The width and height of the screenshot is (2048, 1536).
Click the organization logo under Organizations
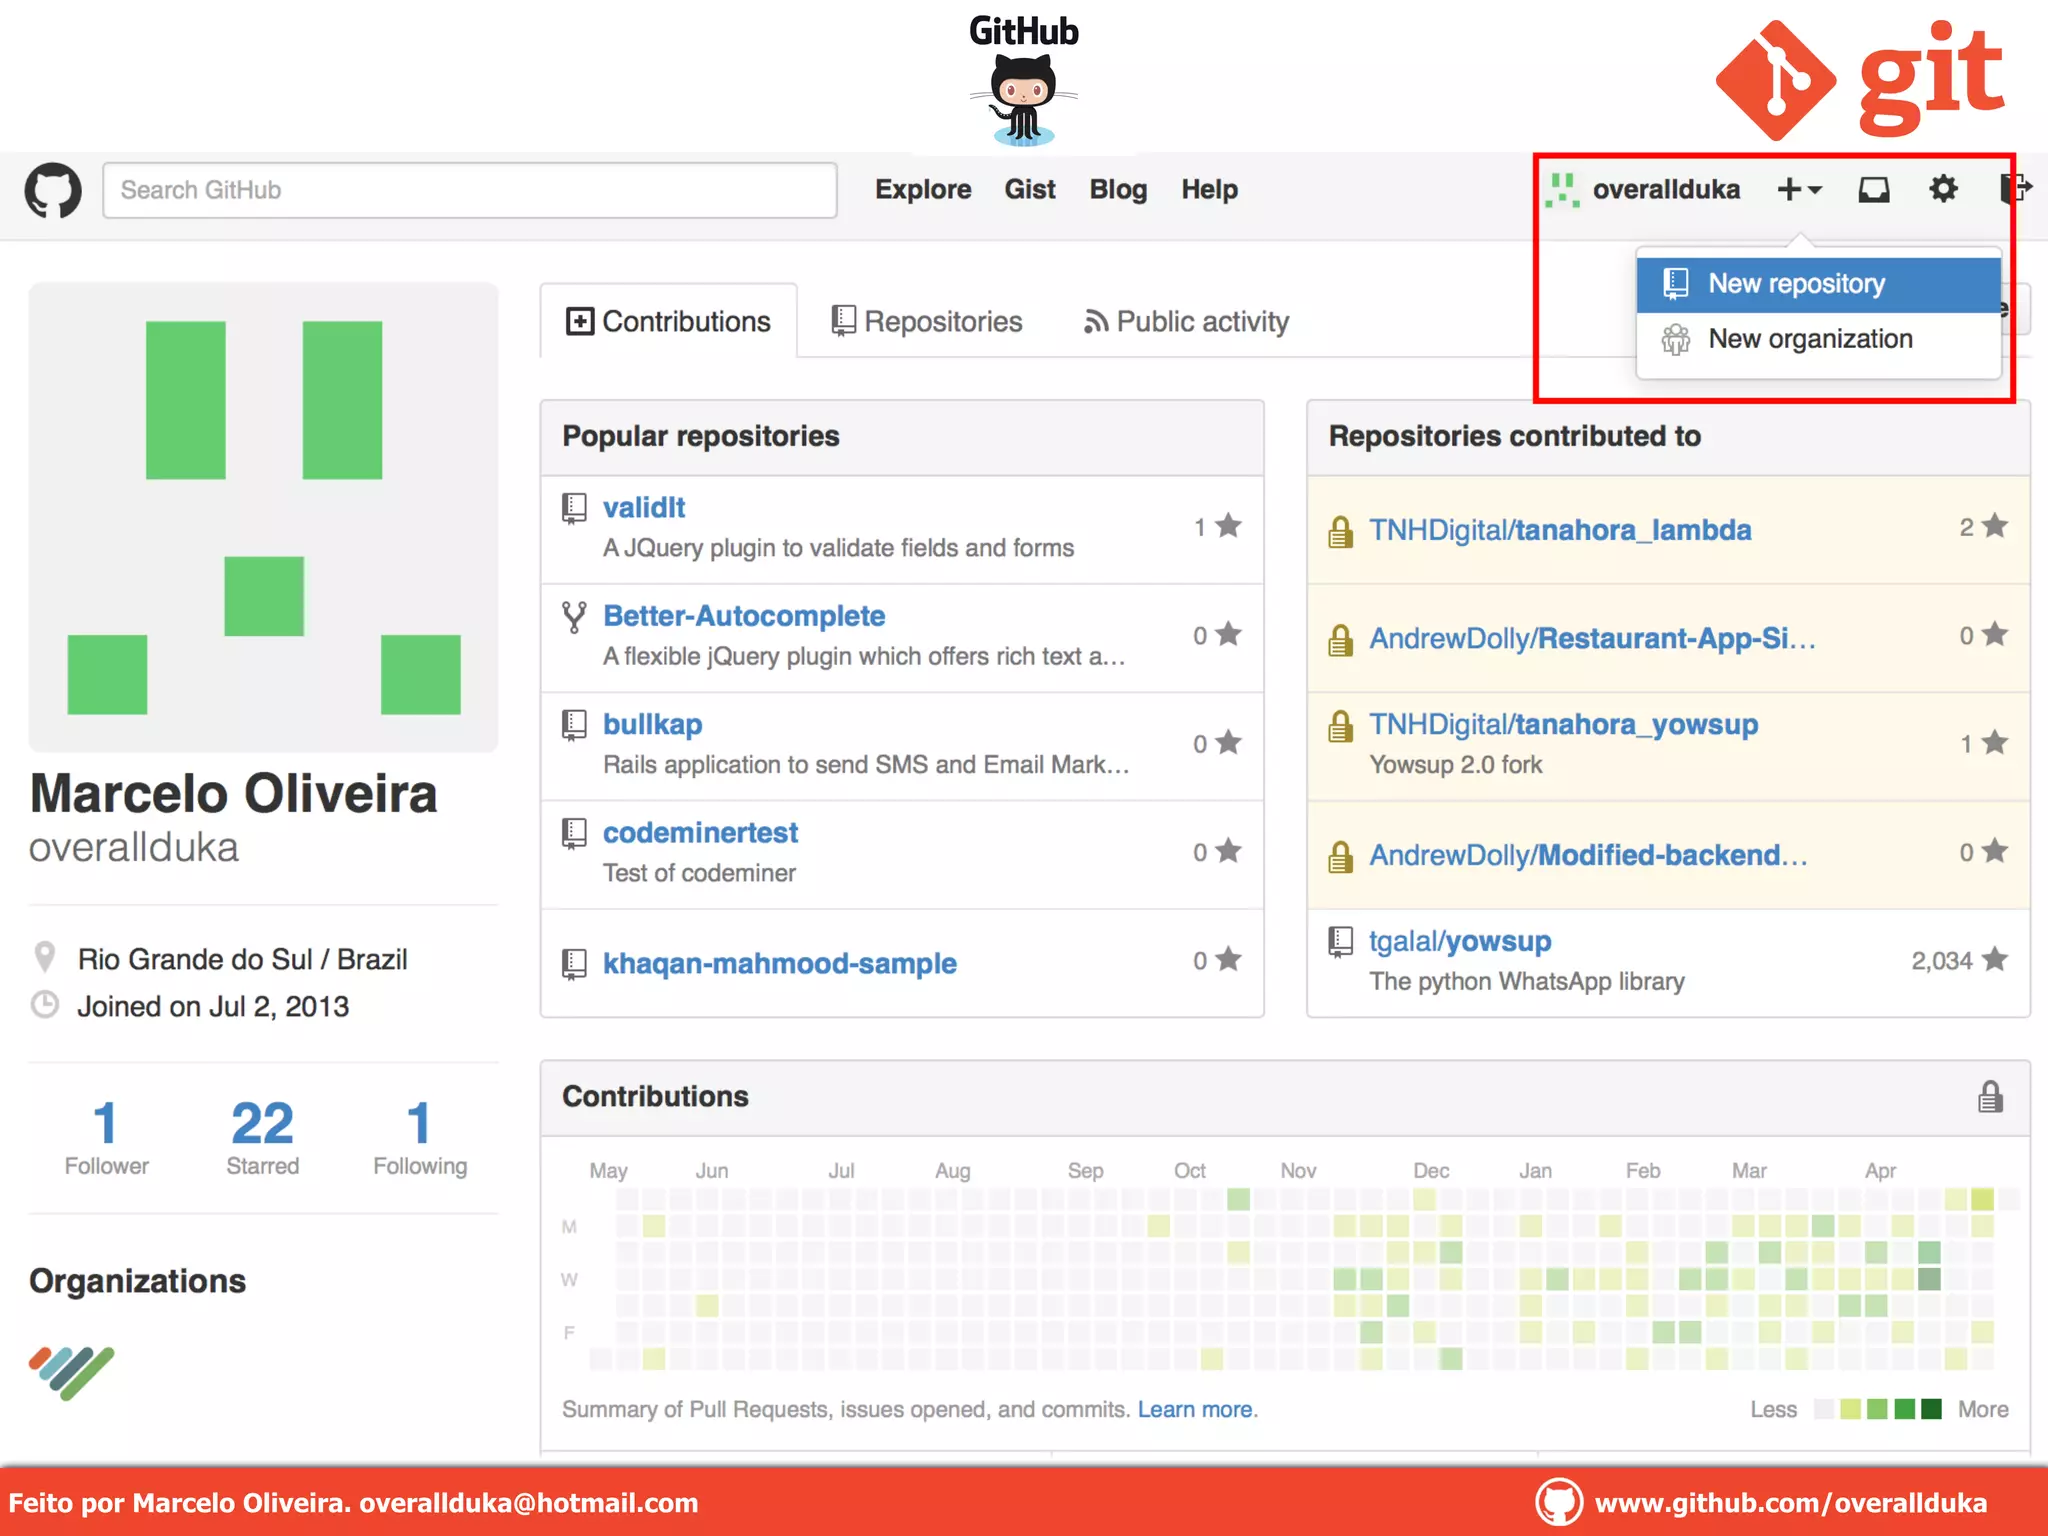click(72, 1373)
